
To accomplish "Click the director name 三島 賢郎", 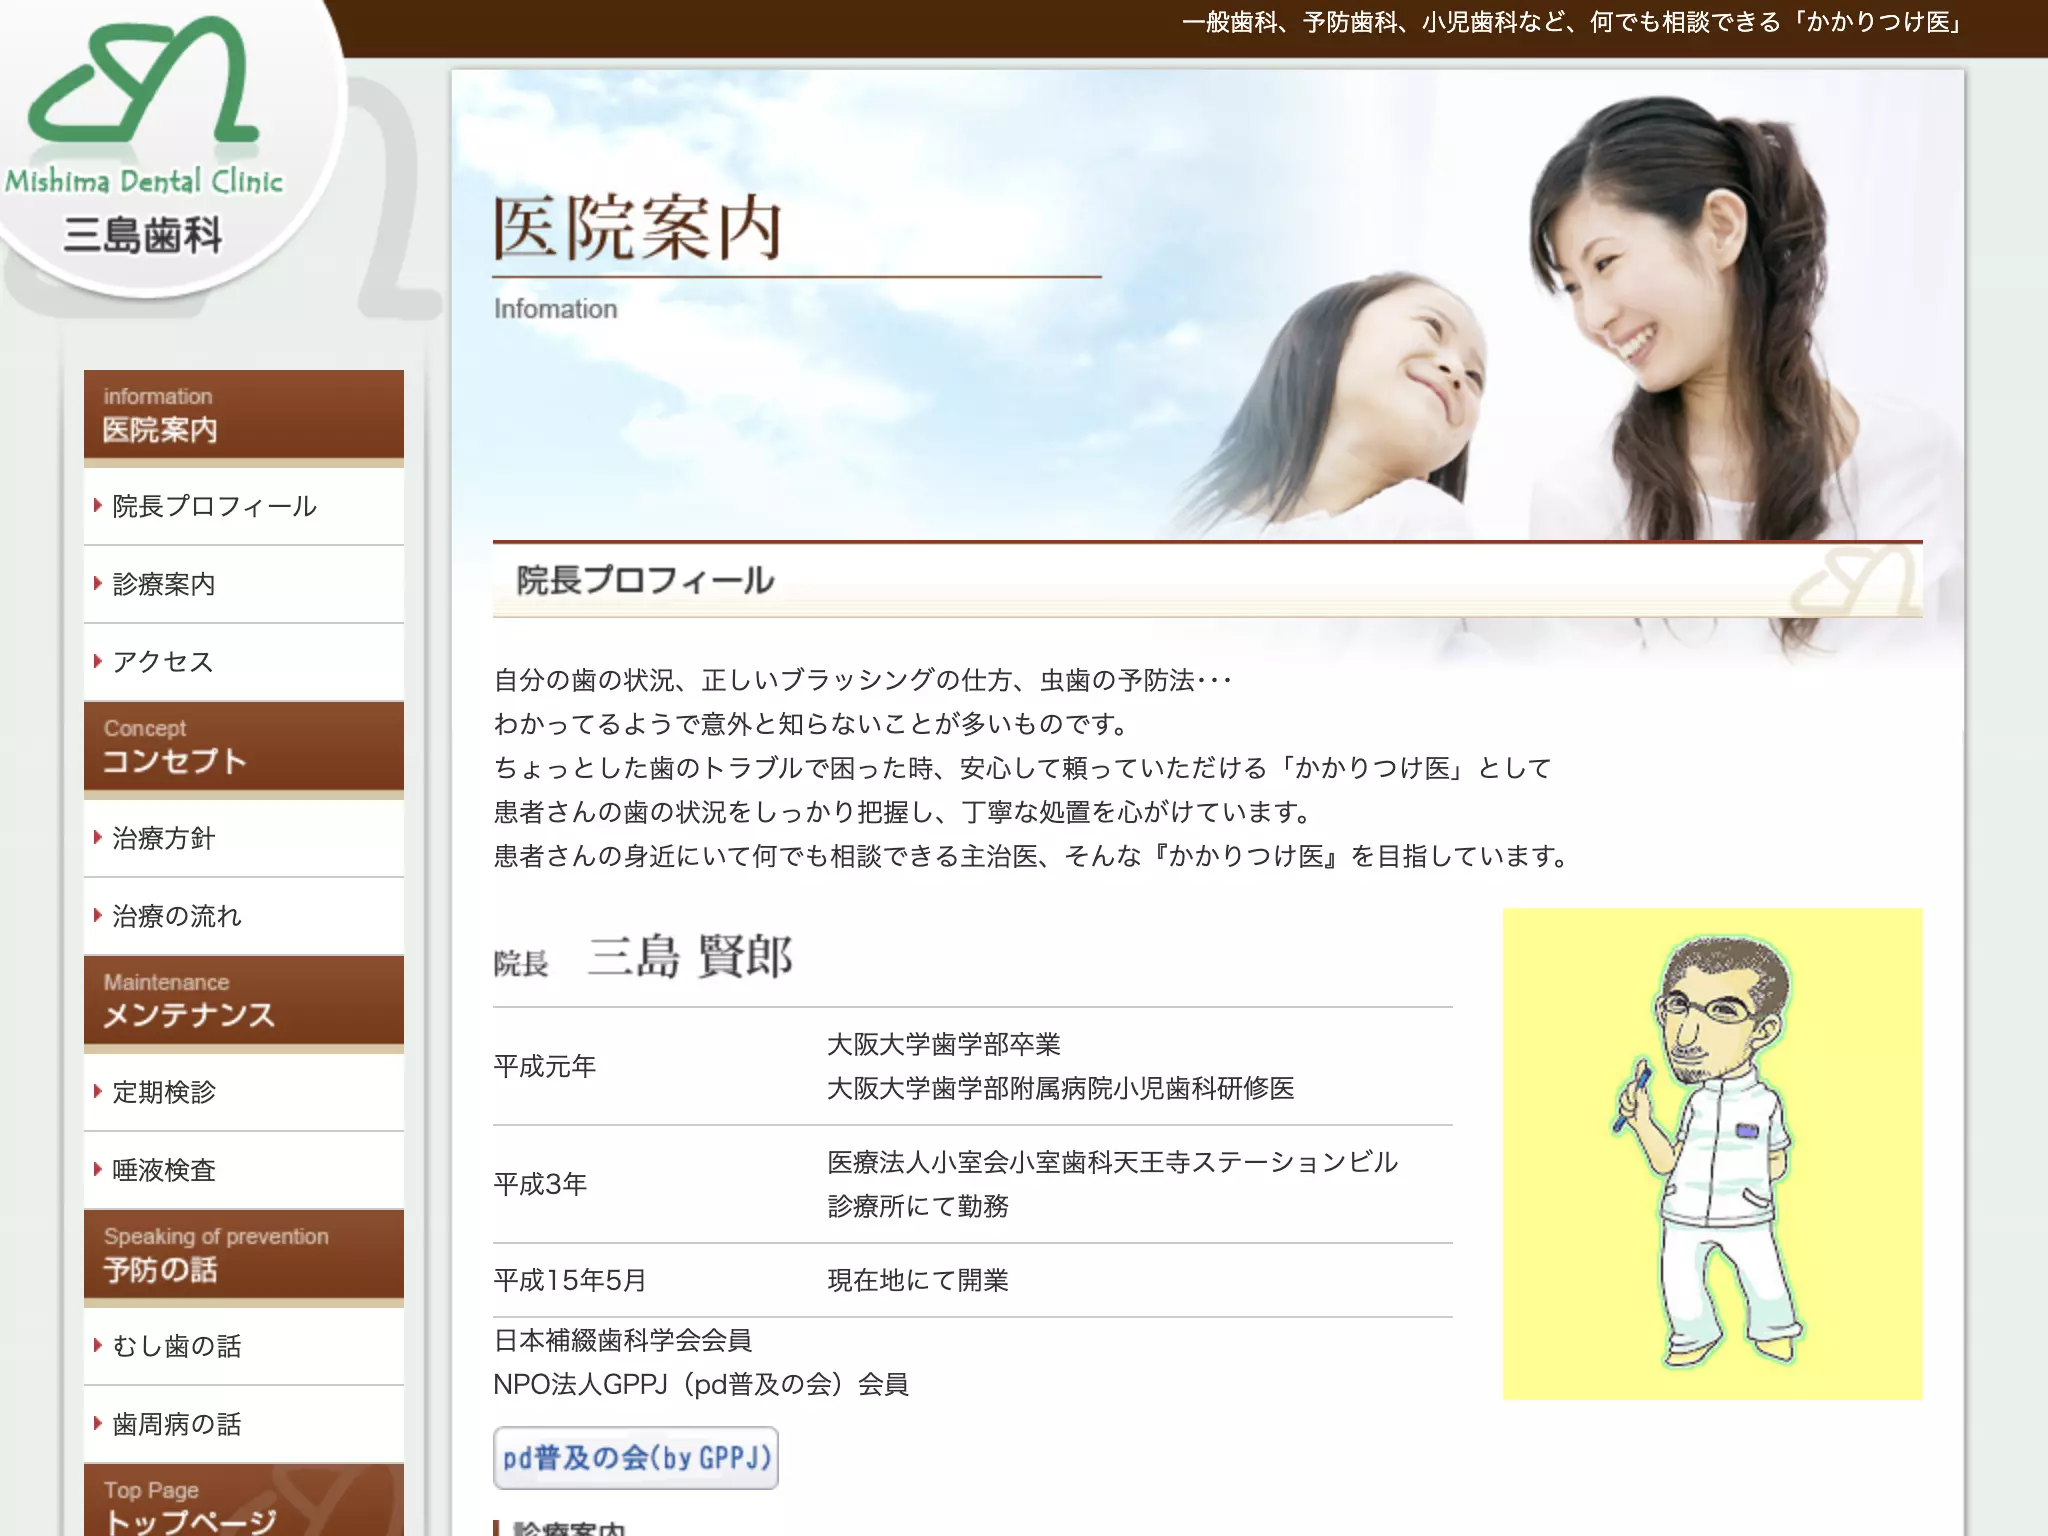I will click(x=690, y=956).
